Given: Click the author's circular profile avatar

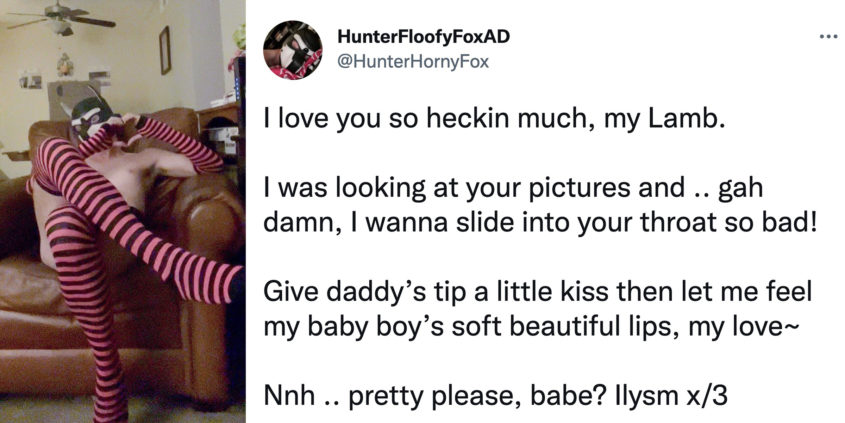Looking at the screenshot, I should coord(293,50).
